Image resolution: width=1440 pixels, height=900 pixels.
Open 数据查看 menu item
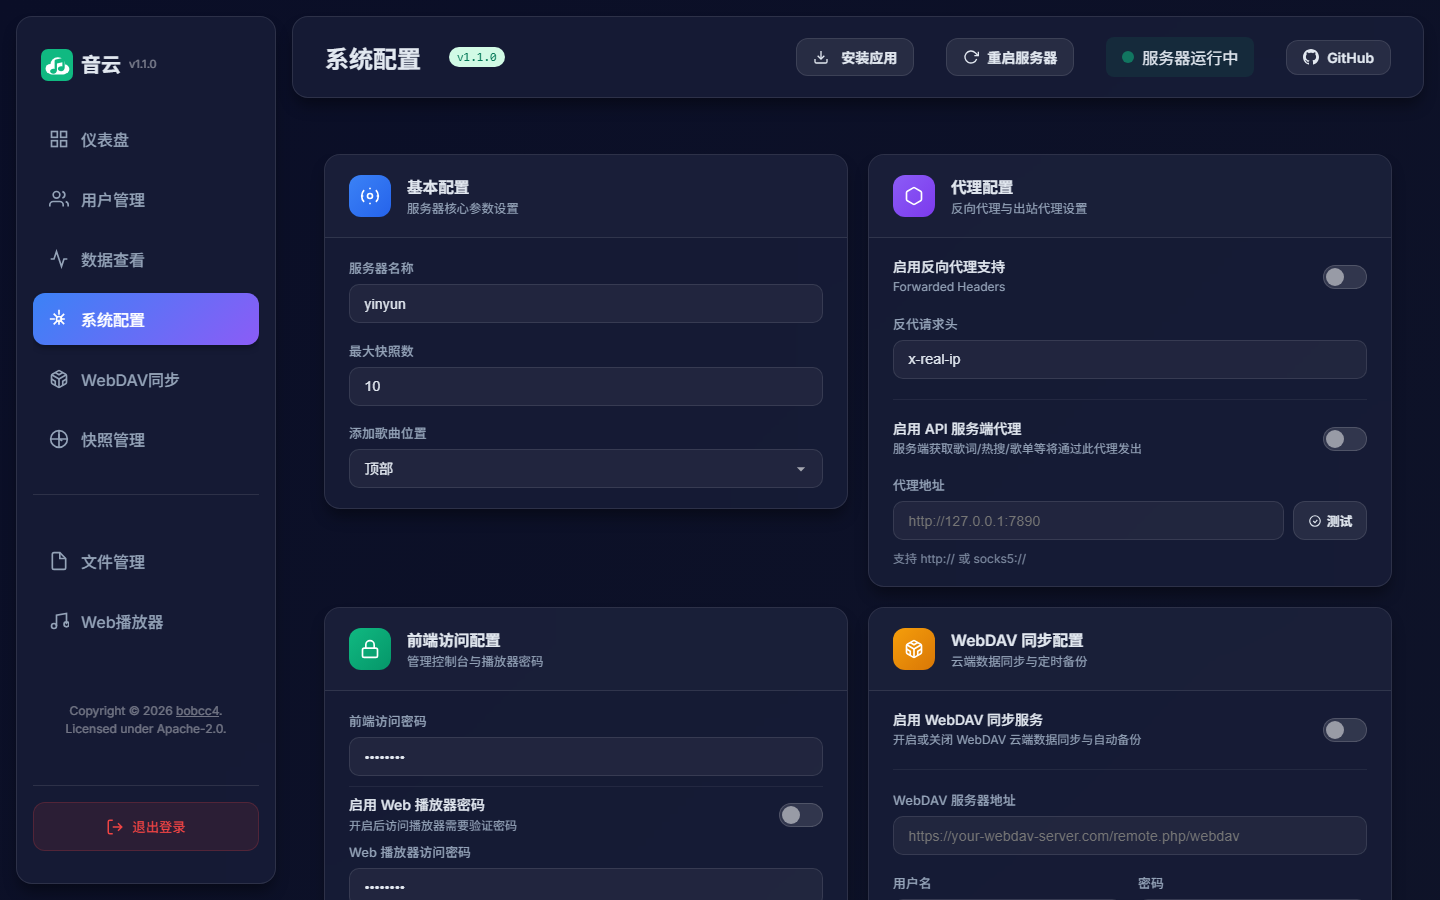click(x=146, y=259)
